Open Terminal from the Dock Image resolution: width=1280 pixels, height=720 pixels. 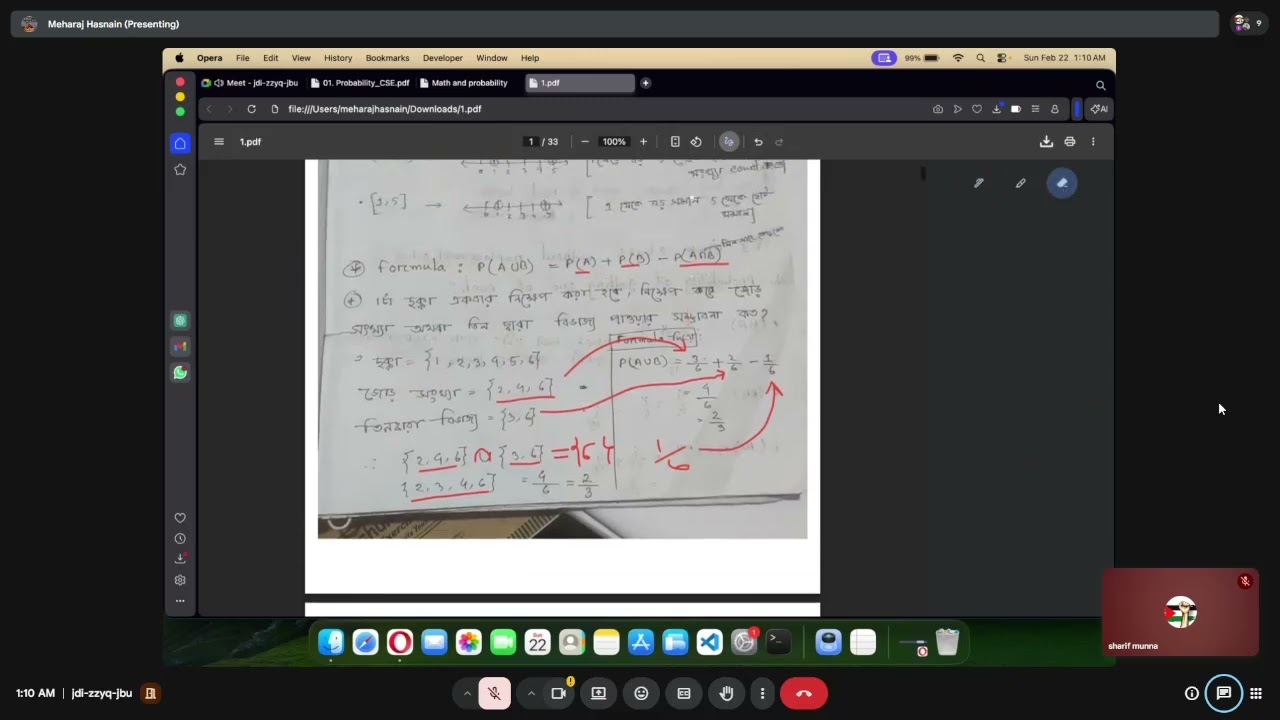778,642
